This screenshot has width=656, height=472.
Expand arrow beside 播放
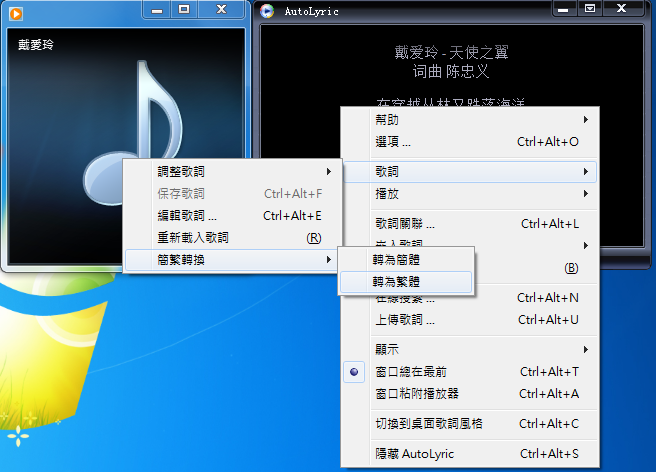pyautogui.click(x=586, y=194)
